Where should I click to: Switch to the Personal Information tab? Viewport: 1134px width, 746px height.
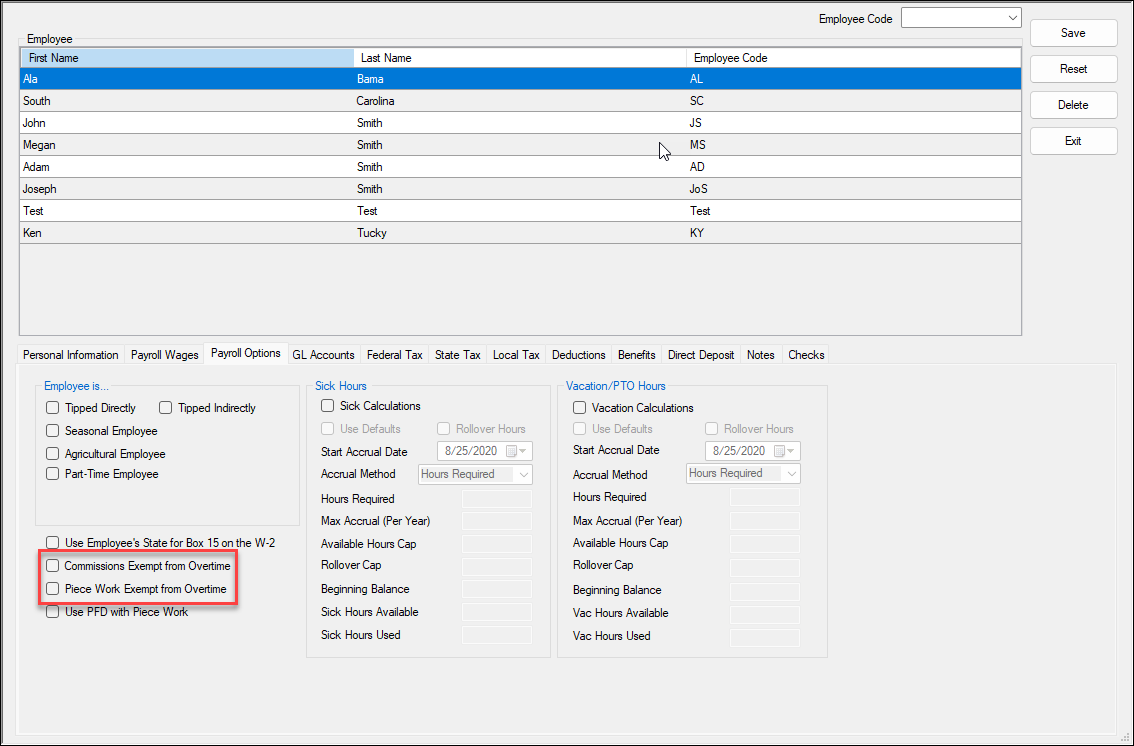(x=71, y=355)
